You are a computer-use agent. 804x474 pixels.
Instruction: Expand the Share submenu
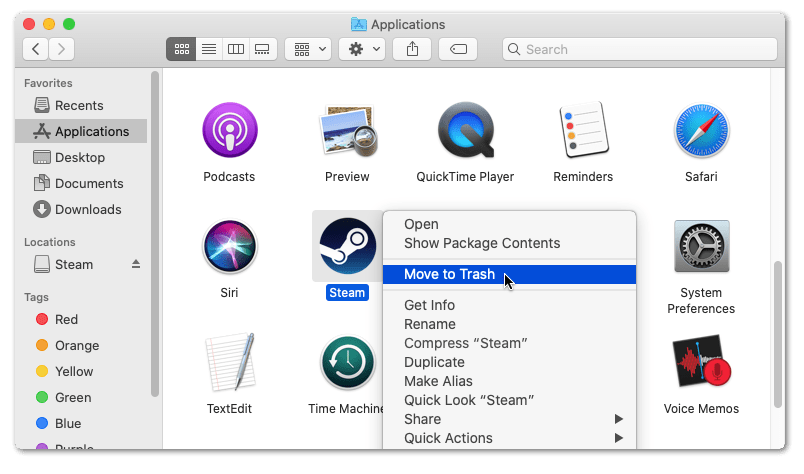(x=509, y=419)
